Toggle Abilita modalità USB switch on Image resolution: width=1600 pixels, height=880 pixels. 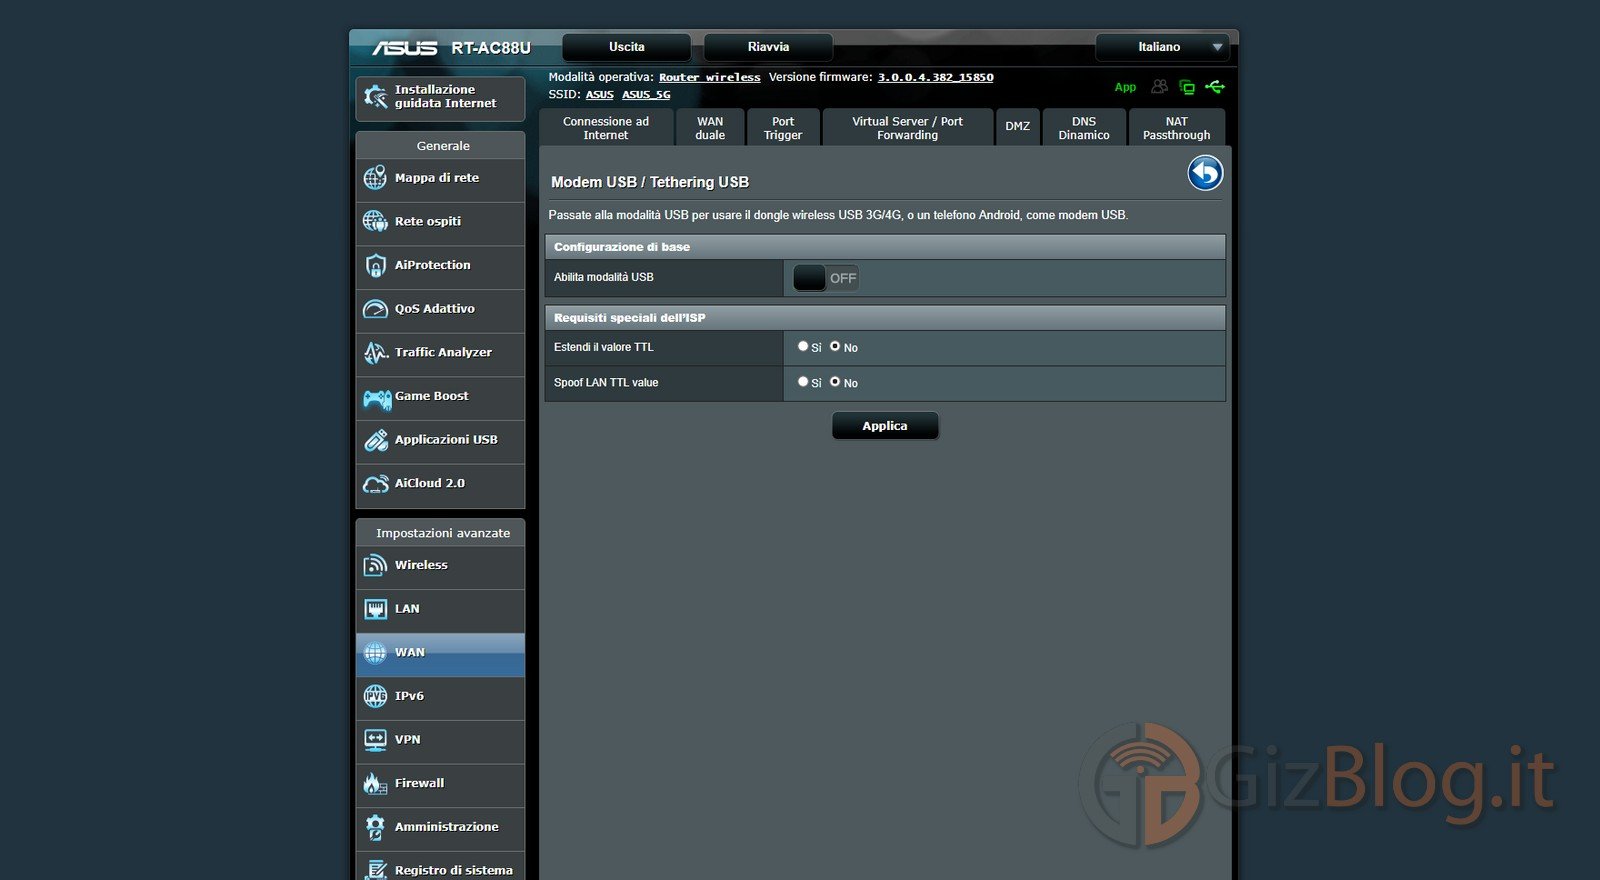(826, 278)
